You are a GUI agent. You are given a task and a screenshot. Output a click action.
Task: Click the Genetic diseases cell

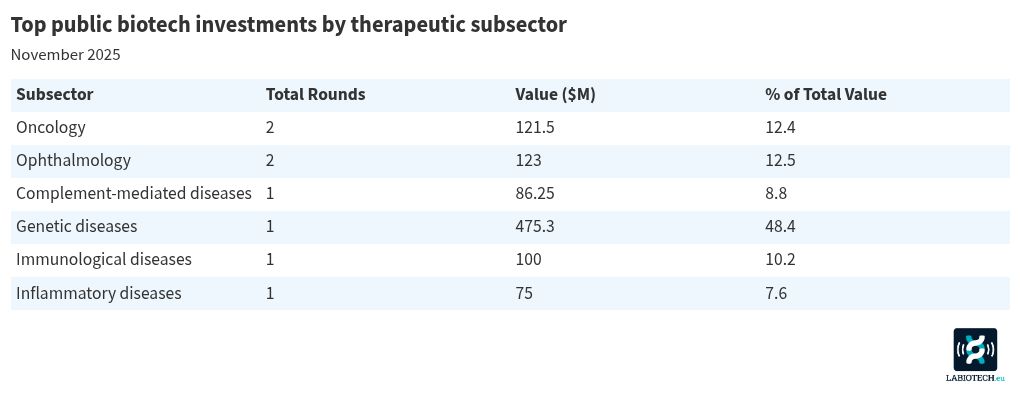pyautogui.click(x=77, y=227)
